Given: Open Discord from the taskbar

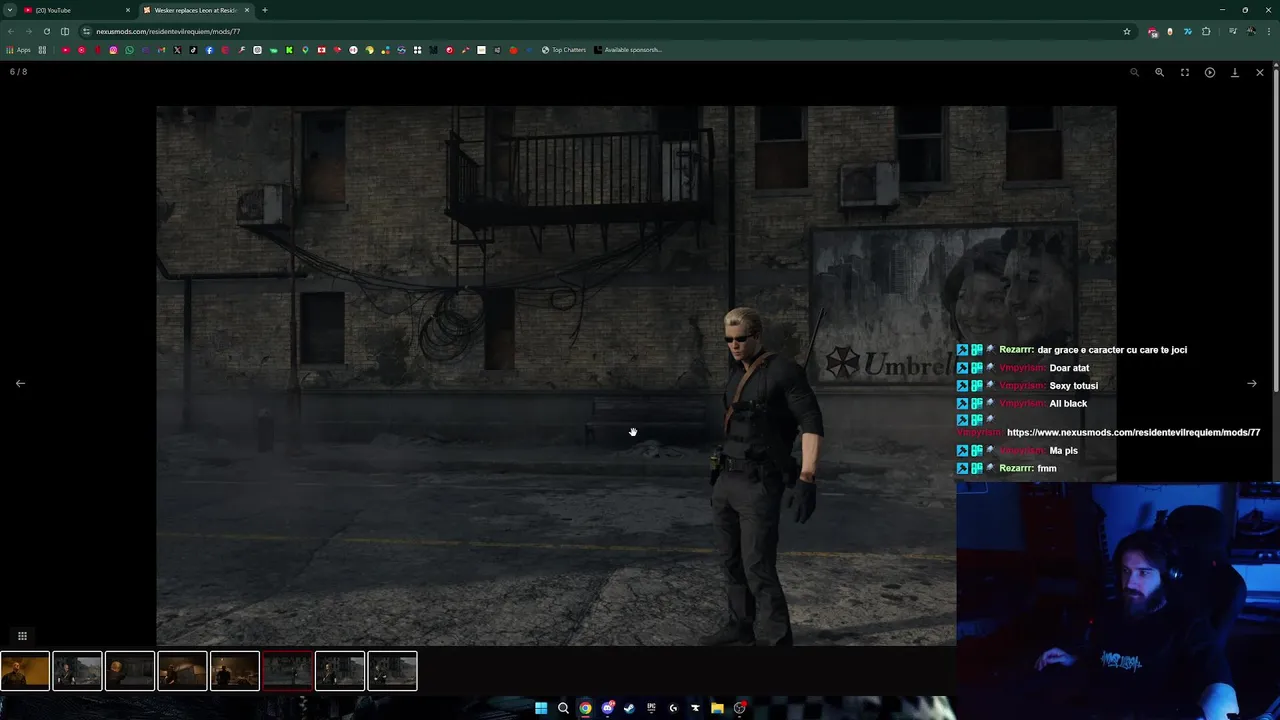Looking at the screenshot, I should point(607,708).
